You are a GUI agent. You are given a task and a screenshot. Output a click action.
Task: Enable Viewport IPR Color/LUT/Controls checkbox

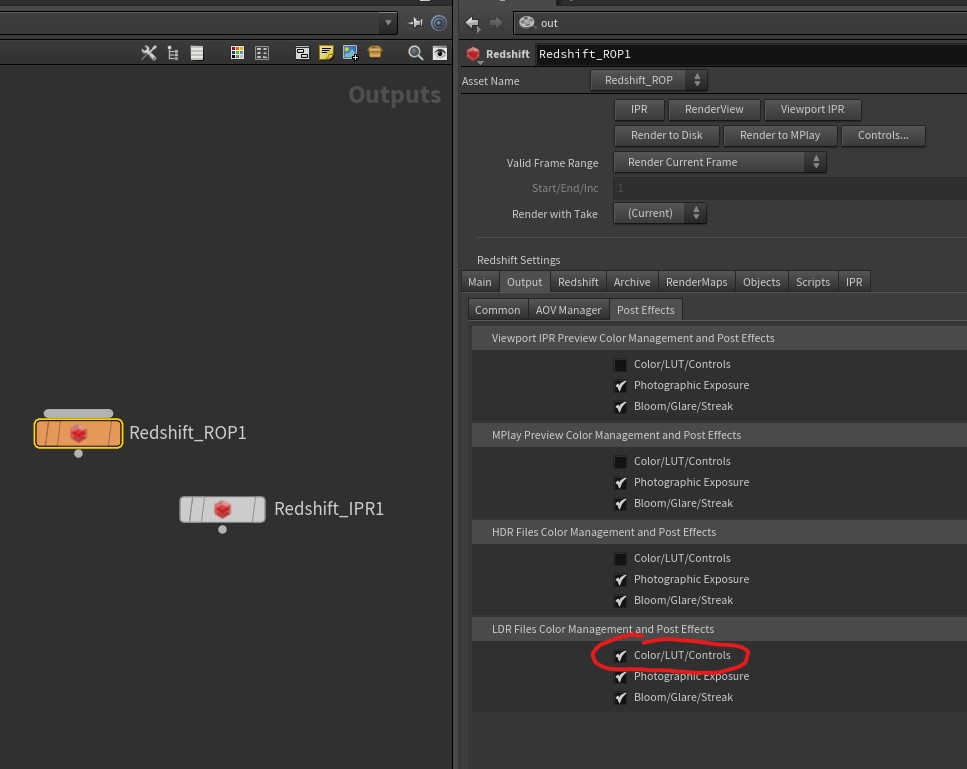point(620,365)
